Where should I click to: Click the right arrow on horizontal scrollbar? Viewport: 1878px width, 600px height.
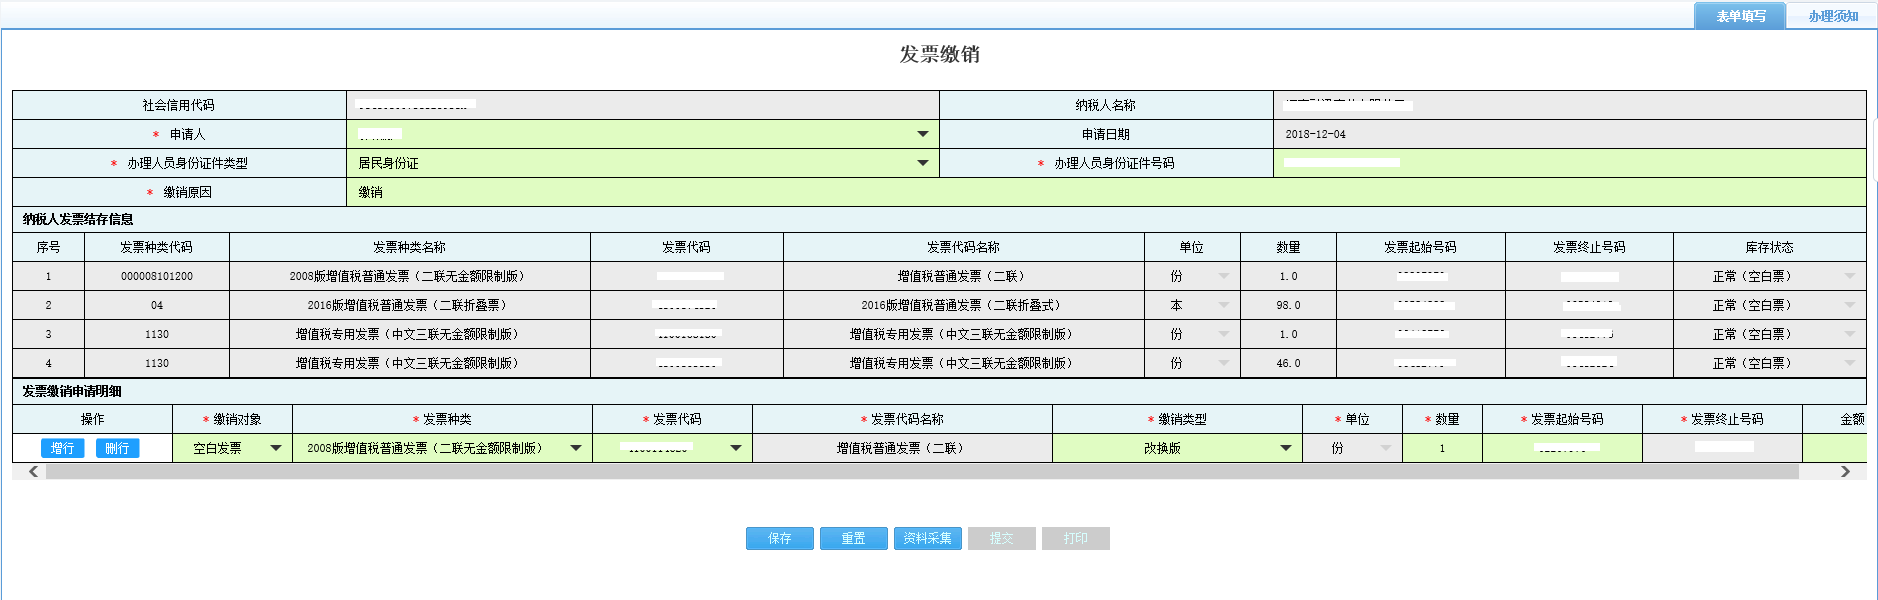[x=1845, y=472]
